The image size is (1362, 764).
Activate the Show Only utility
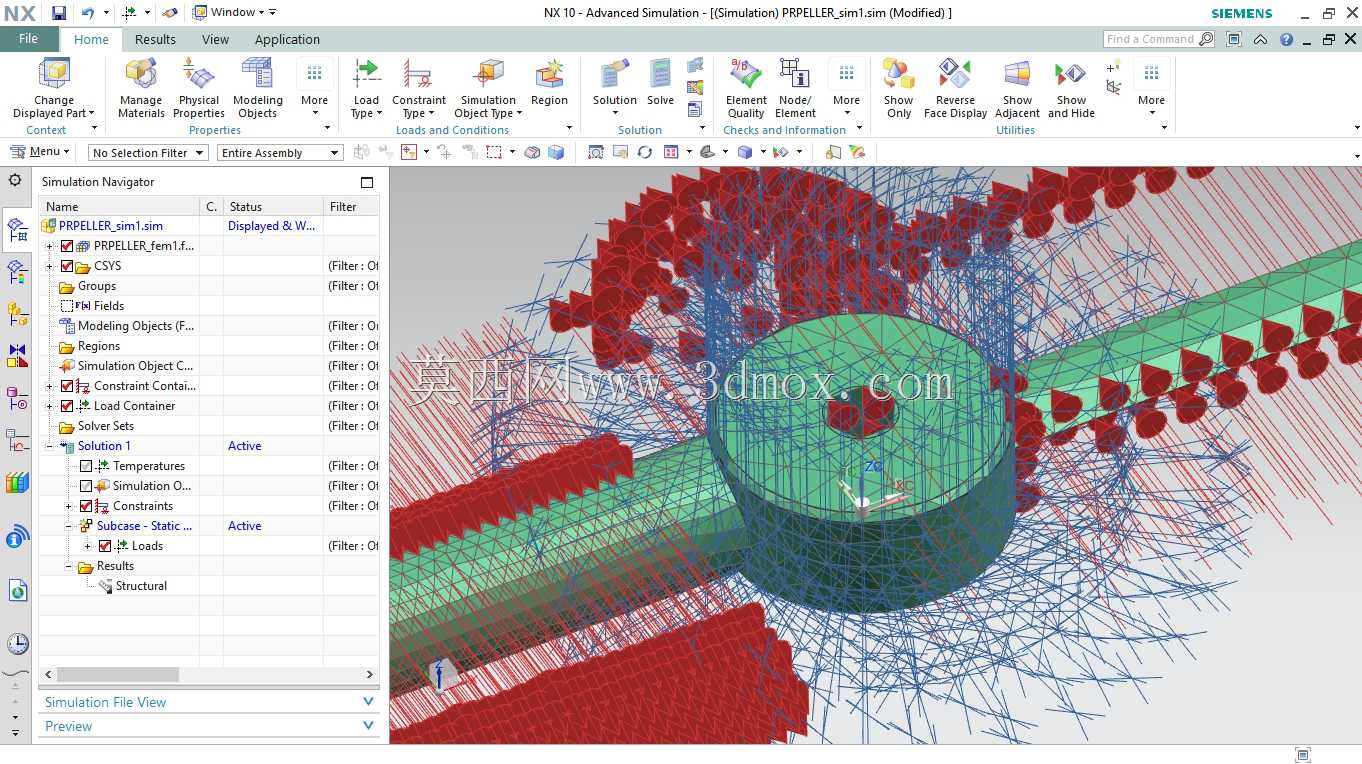pyautogui.click(x=898, y=89)
